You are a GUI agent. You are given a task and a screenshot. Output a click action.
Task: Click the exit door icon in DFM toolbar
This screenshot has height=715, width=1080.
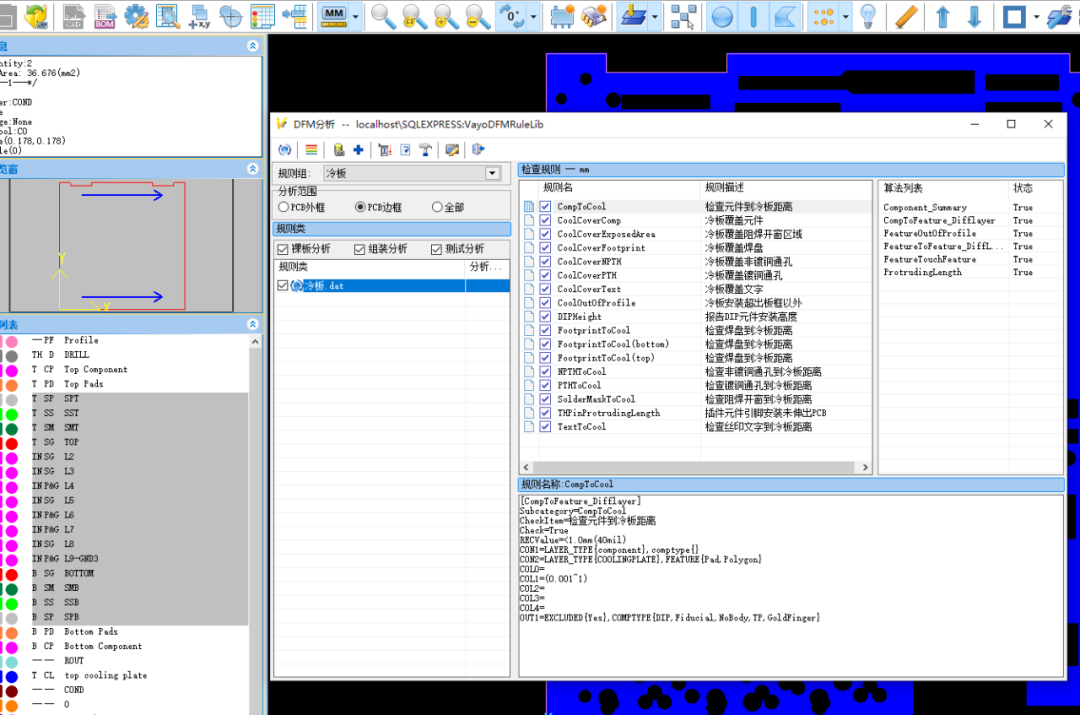coord(478,149)
